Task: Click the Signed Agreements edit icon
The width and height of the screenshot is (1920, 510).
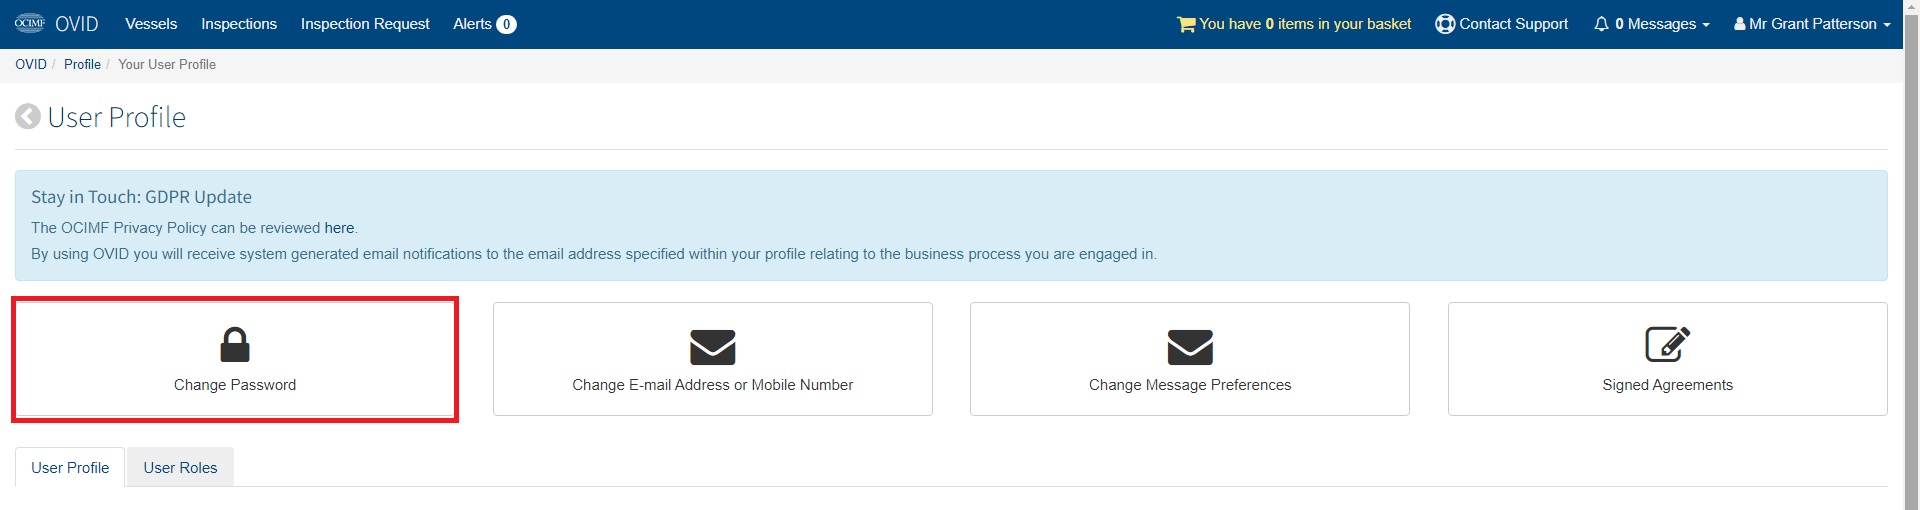Action: pyautogui.click(x=1668, y=344)
